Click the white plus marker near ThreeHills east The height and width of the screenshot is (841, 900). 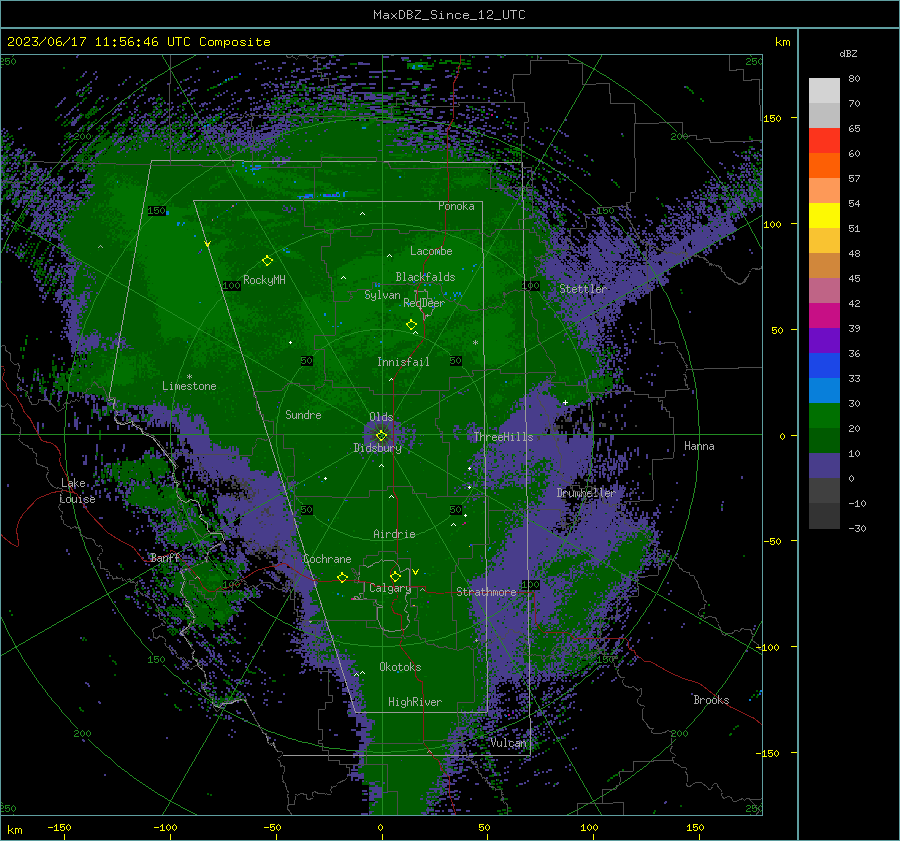[565, 402]
